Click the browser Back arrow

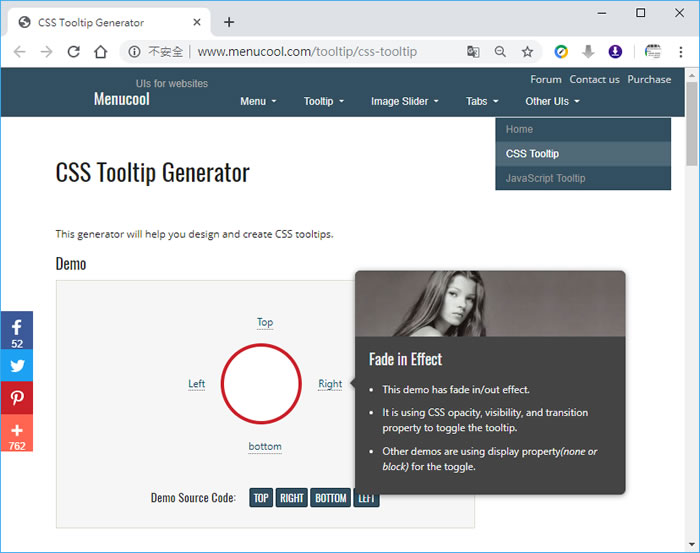click(20, 52)
